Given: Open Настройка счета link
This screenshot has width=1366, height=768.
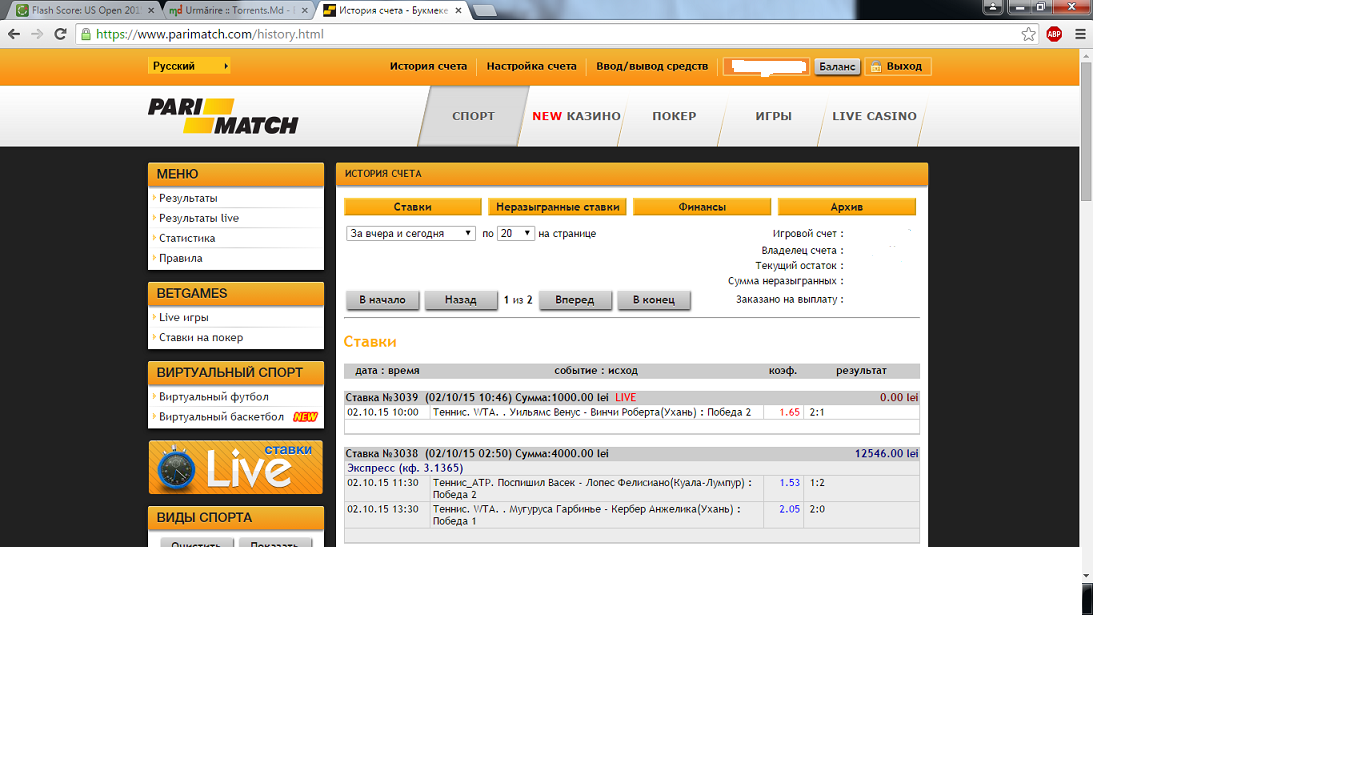Looking at the screenshot, I should (x=531, y=66).
